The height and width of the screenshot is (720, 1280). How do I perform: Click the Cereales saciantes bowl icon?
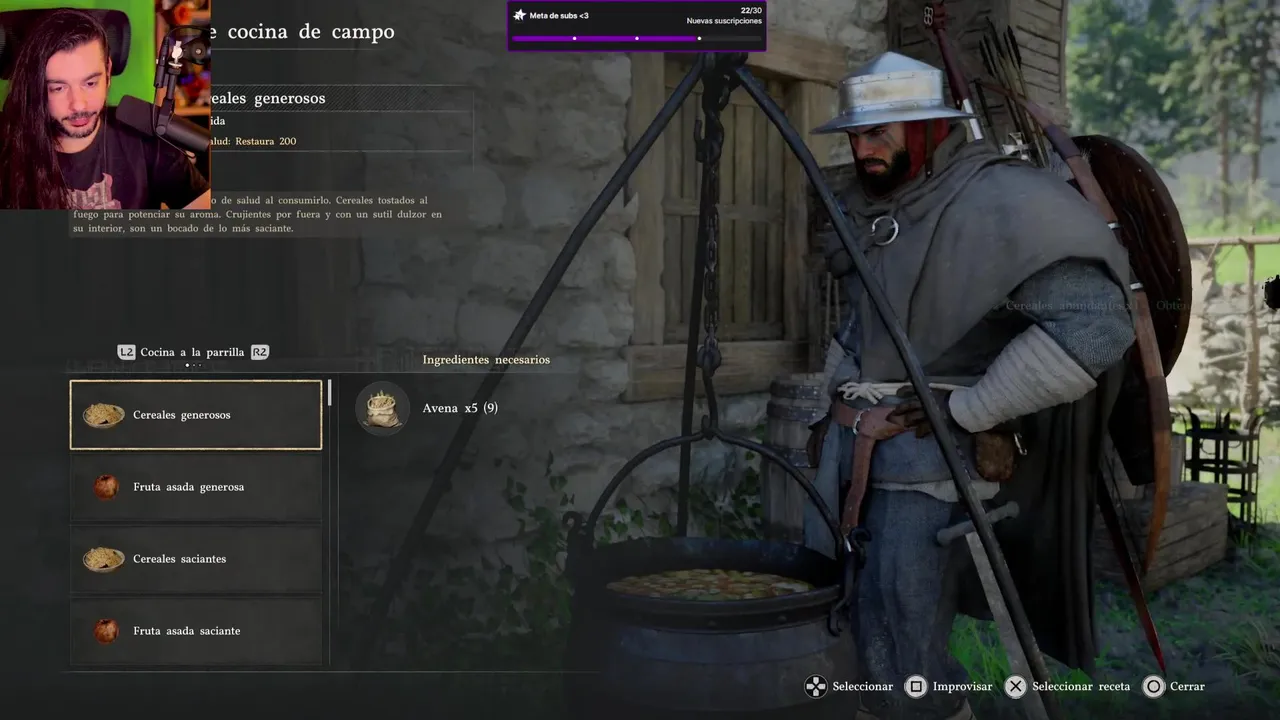pyautogui.click(x=104, y=559)
